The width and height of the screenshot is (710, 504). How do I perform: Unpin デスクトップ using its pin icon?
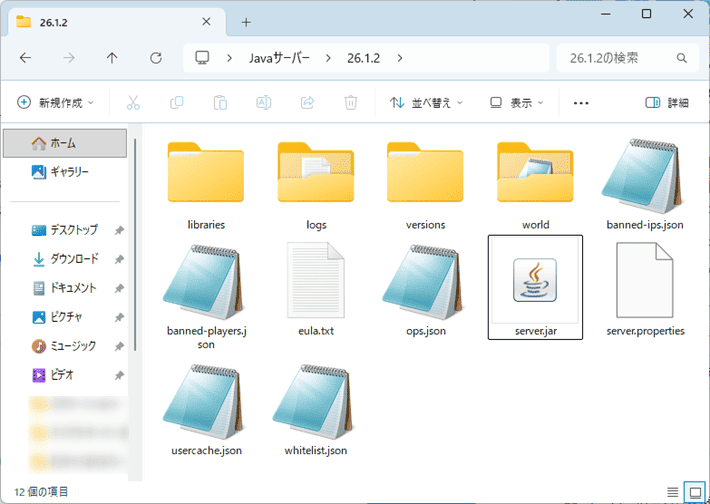[x=119, y=230]
